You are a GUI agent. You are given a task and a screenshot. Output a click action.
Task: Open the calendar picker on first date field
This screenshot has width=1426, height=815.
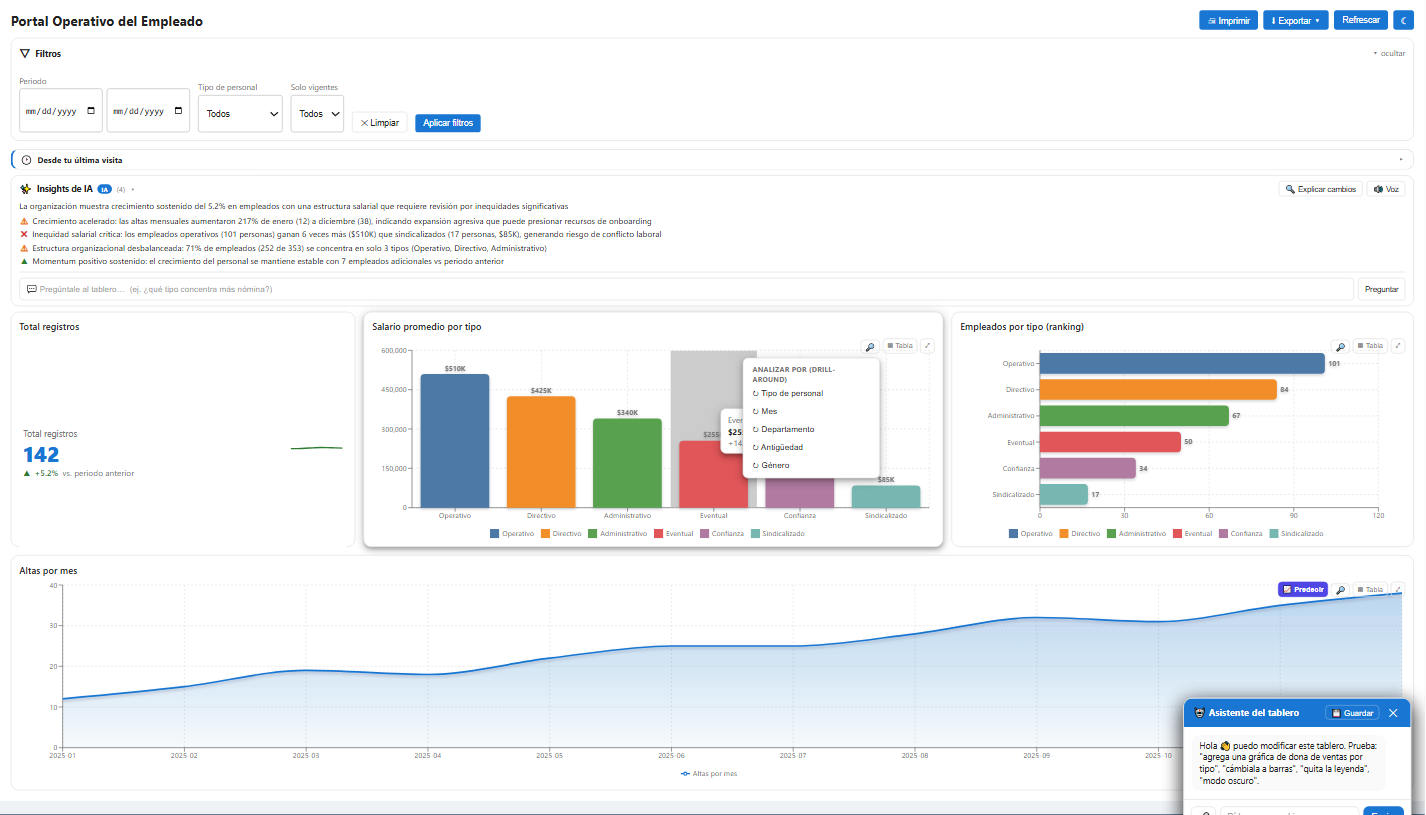pyautogui.click(x=92, y=111)
